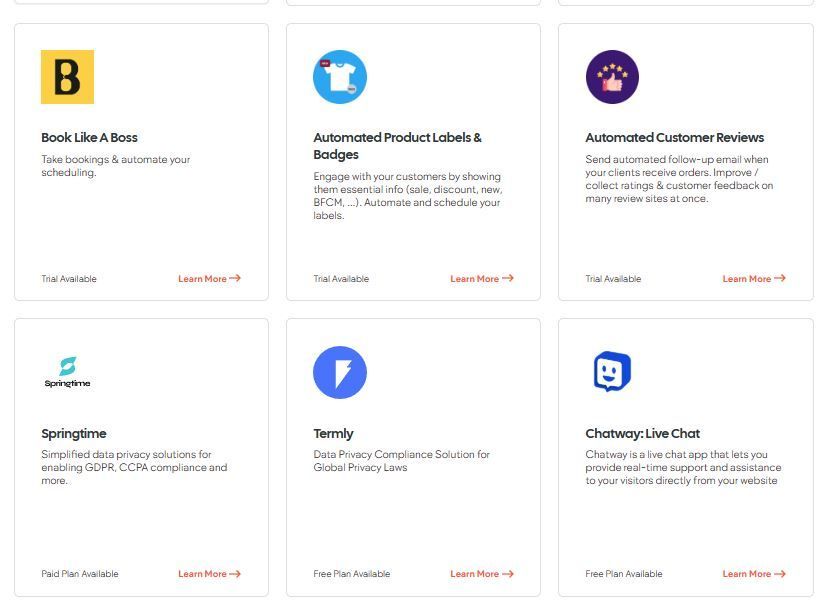Open Learn More for Springtime
825x603 pixels.
(x=209, y=574)
